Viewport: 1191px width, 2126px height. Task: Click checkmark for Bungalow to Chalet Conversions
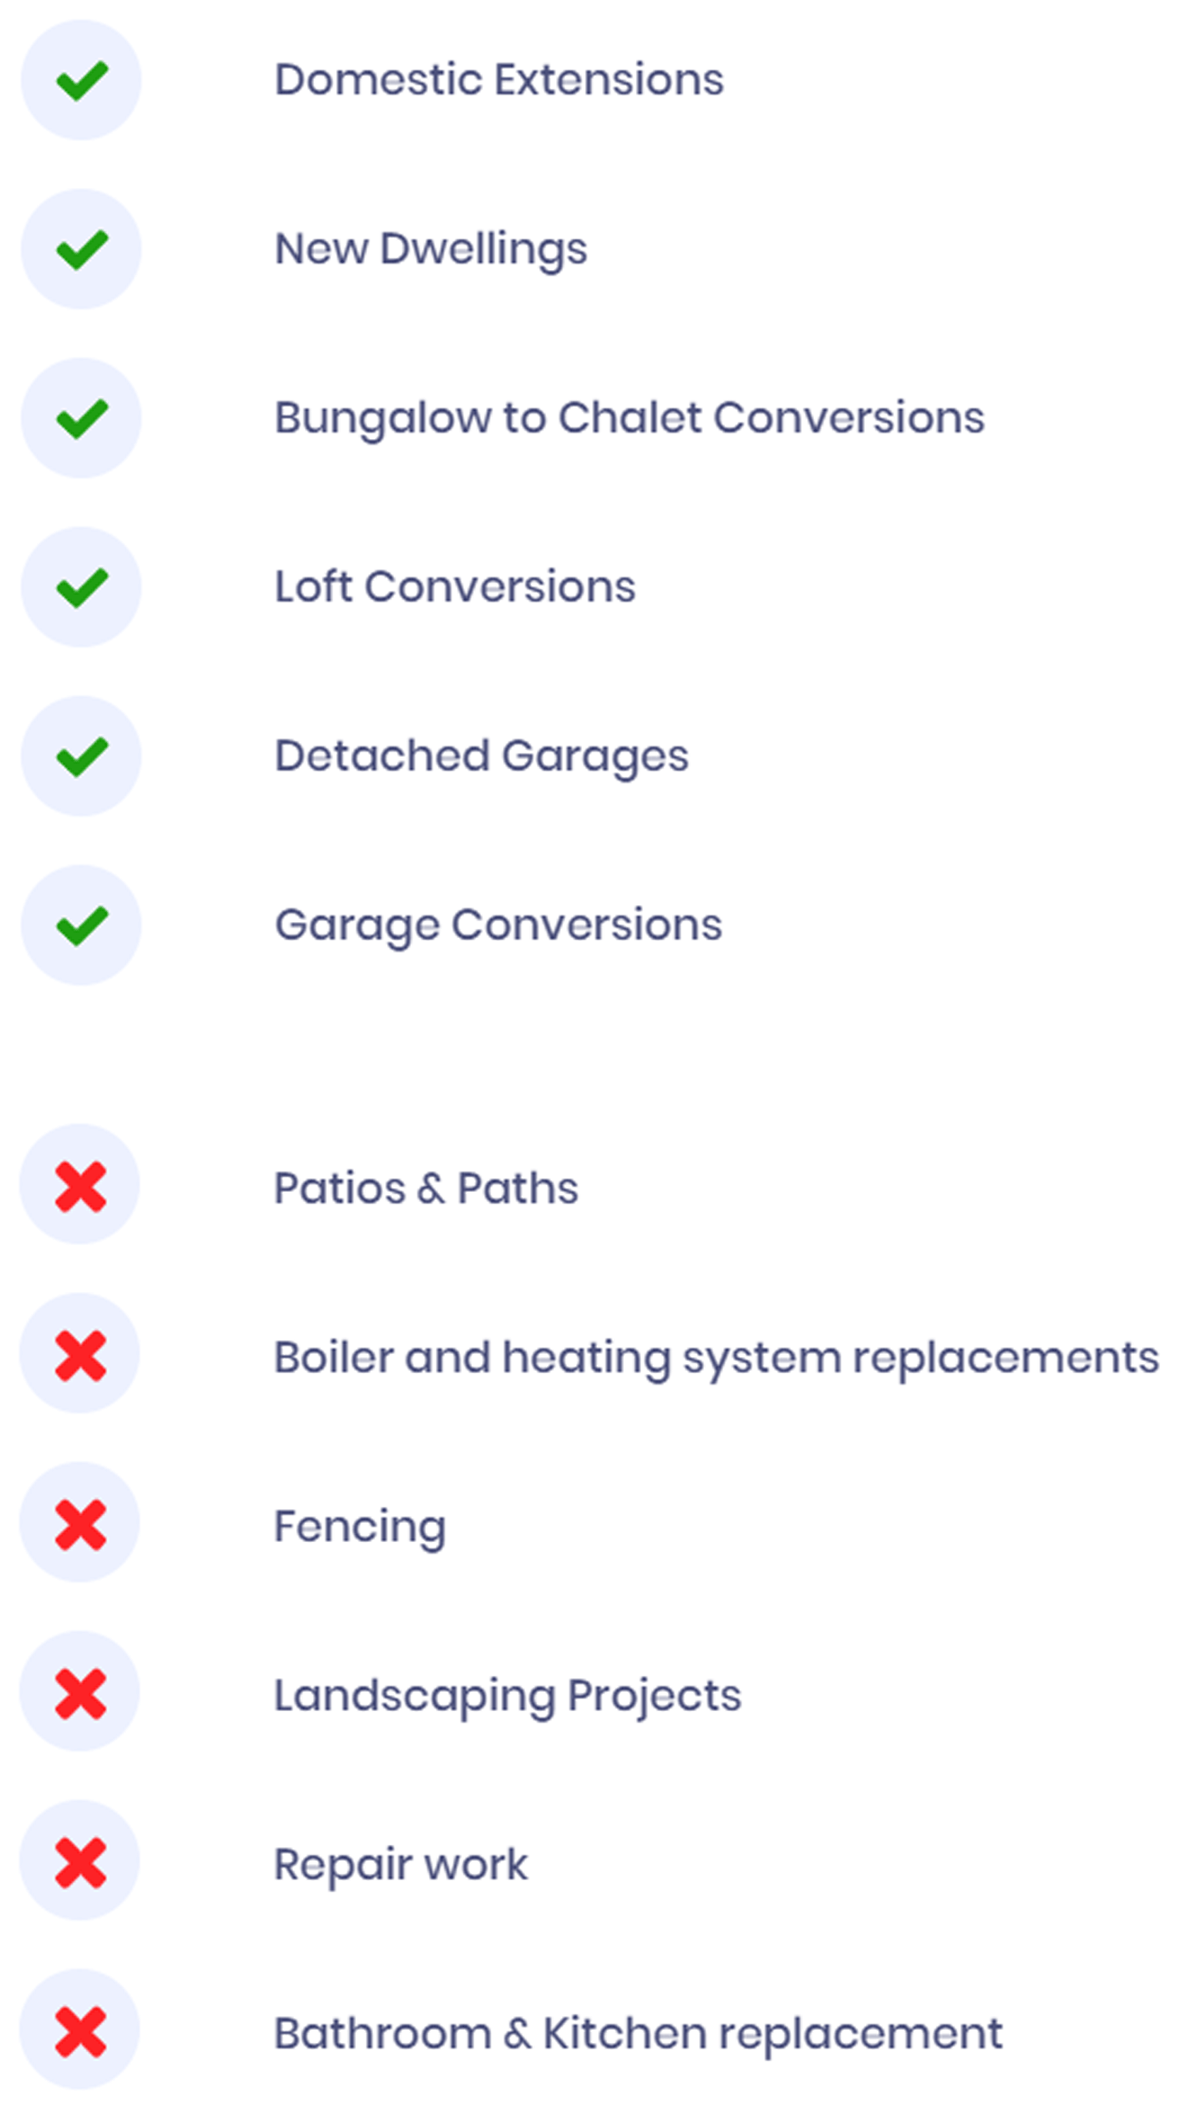click(x=82, y=418)
